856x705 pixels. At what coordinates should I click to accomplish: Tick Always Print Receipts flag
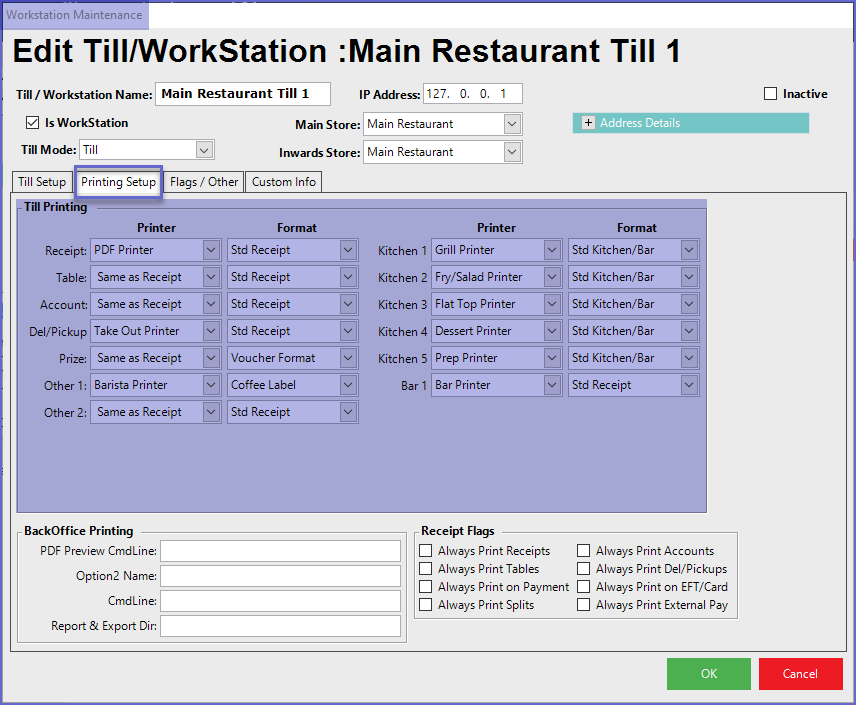(x=426, y=551)
